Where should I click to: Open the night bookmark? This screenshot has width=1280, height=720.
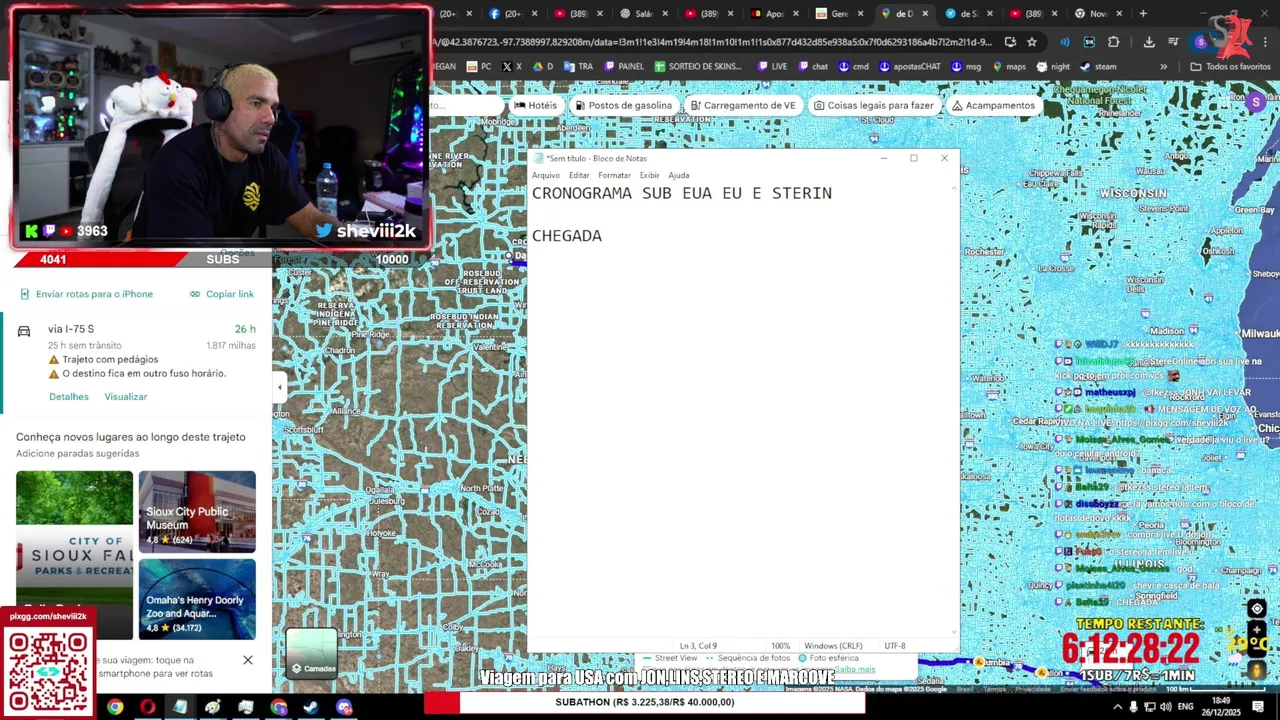point(1053,67)
